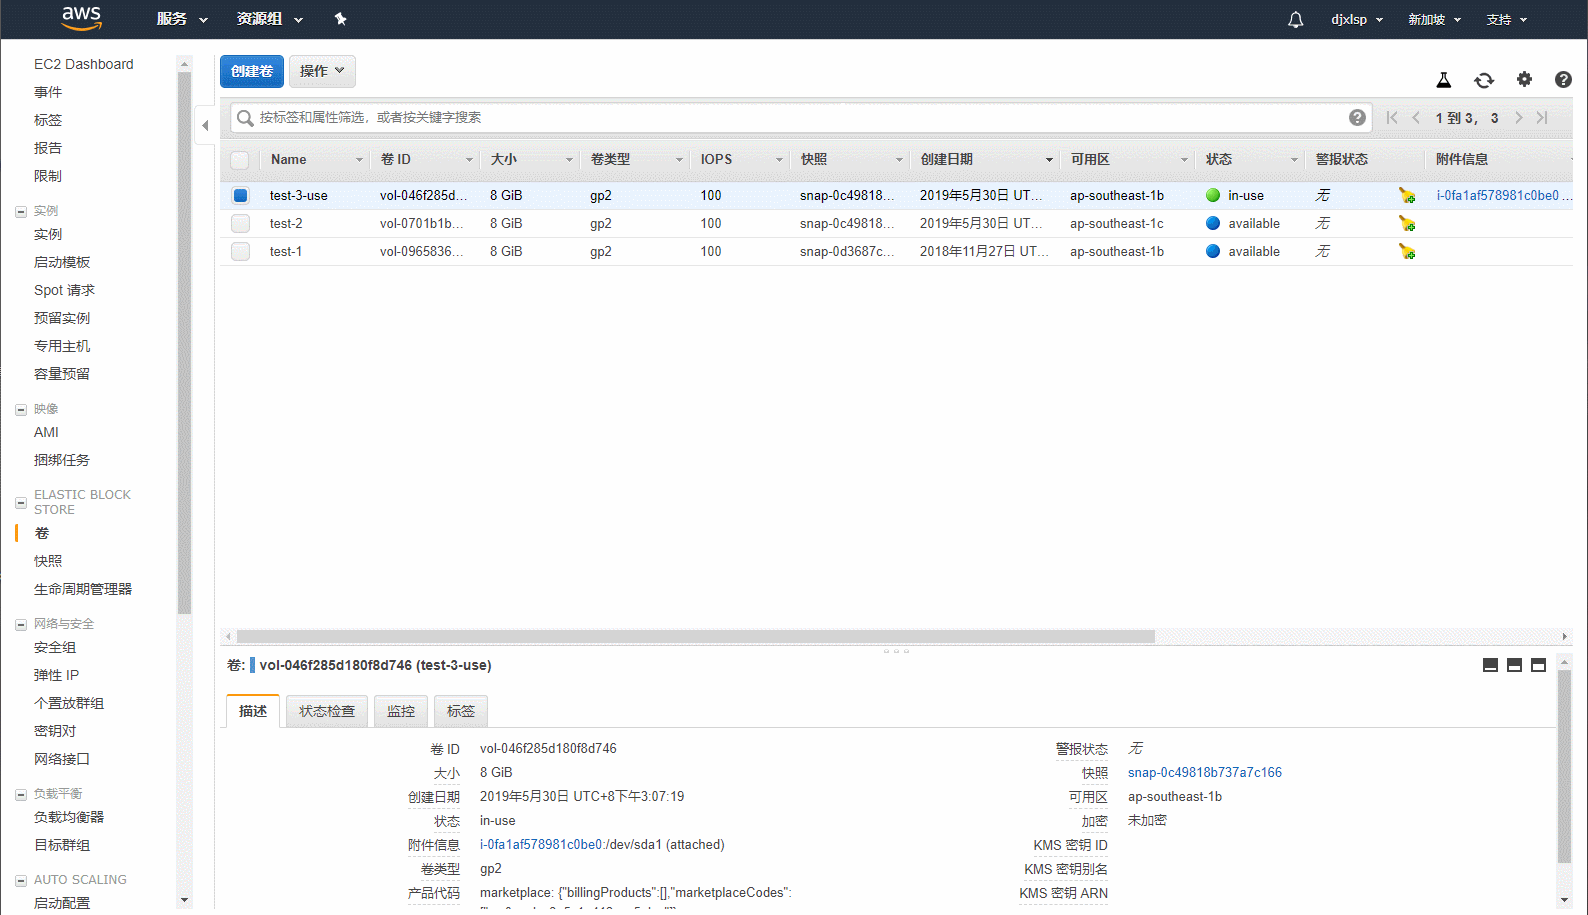Click alarm icon for test-2 row
Viewport: 1588px width, 915px height.
(1407, 223)
